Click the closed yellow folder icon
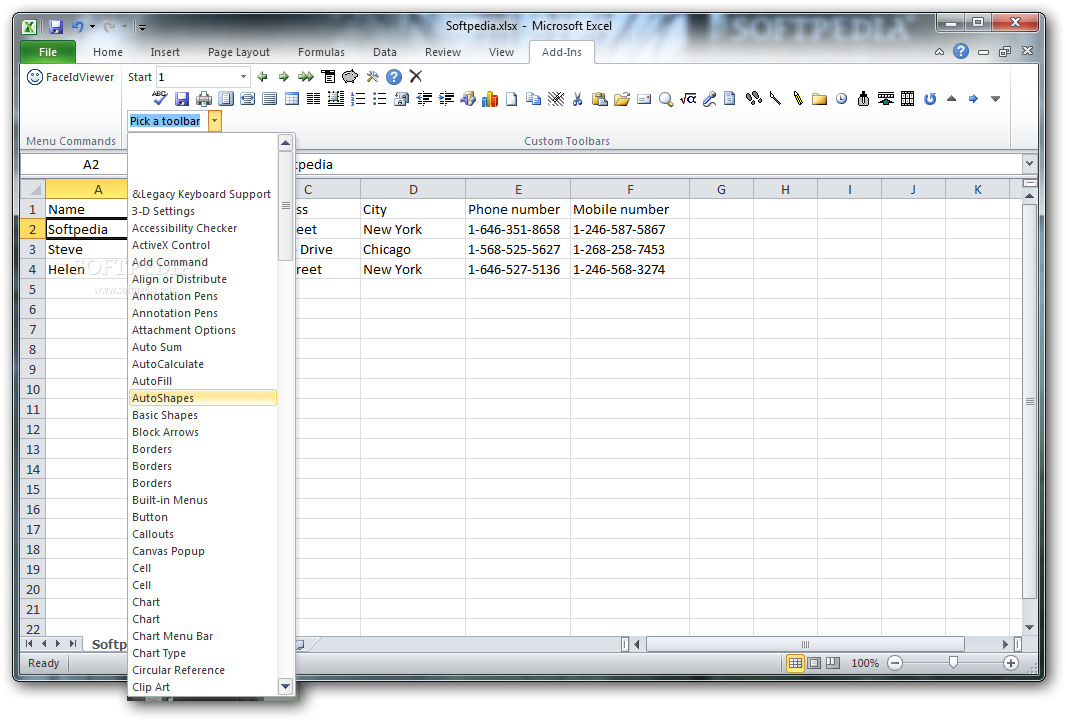 point(820,99)
